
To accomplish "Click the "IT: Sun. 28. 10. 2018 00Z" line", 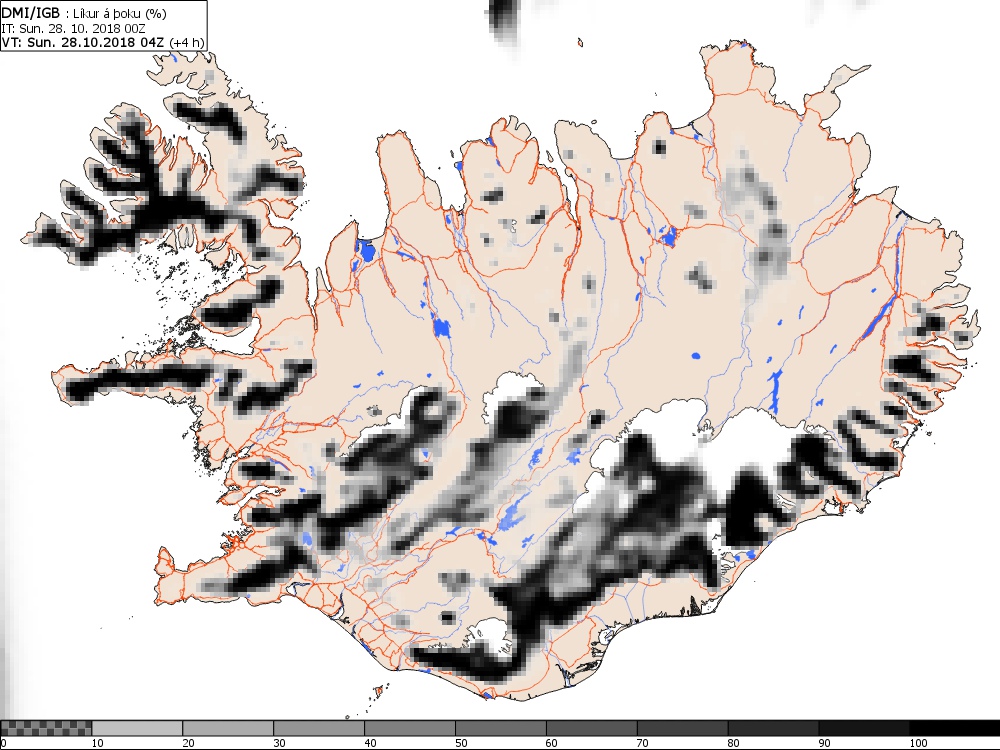I will click(x=73, y=29).
